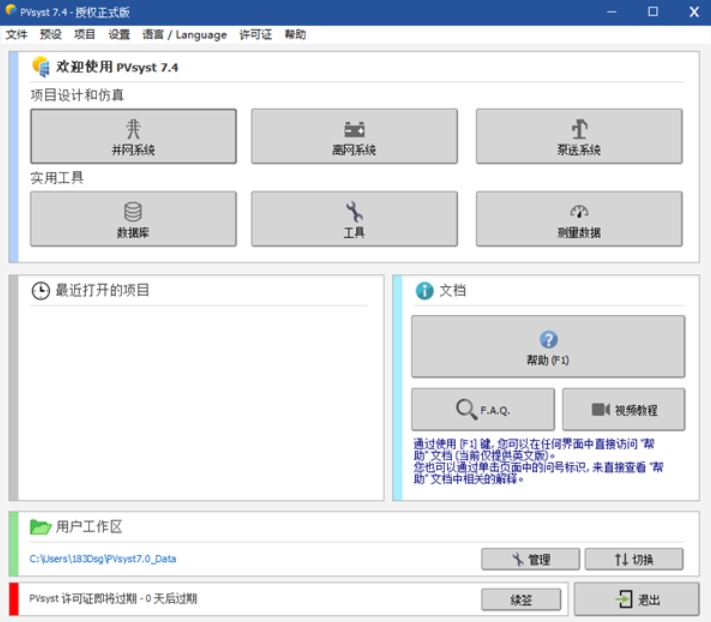Click the green folder icon beside 用户工作区
The width and height of the screenshot is (711, 622).
tap(40, 527)
